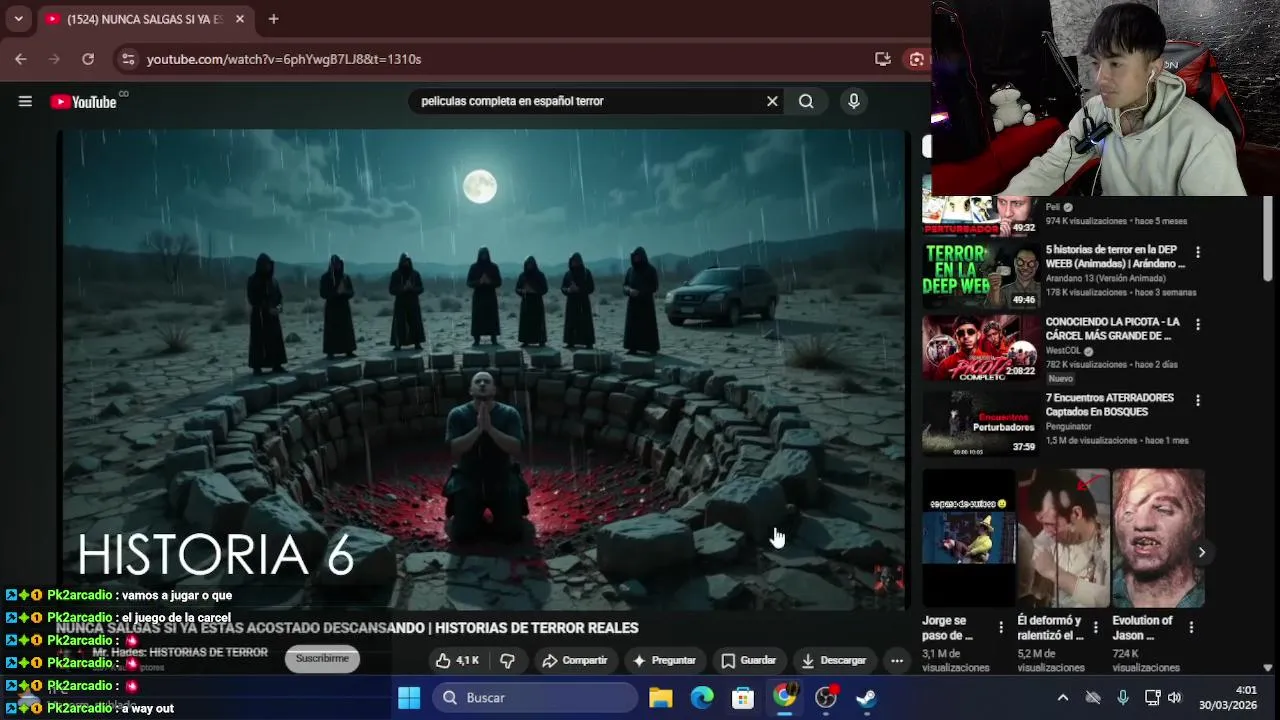Viewport: 1280px width, 720px height.
Task: Expand Chrome tab search dropdown
Action: [18, 19]
